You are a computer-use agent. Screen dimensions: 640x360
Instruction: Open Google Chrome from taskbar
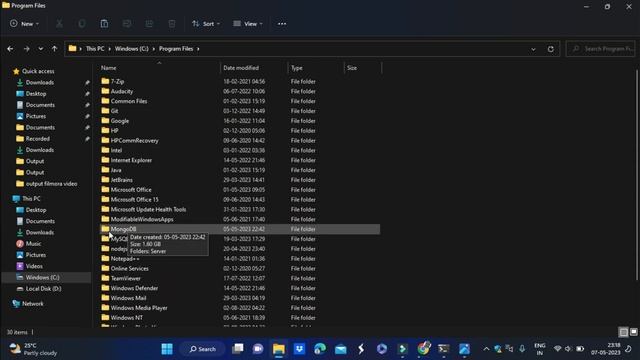click(x=423, y=349)
